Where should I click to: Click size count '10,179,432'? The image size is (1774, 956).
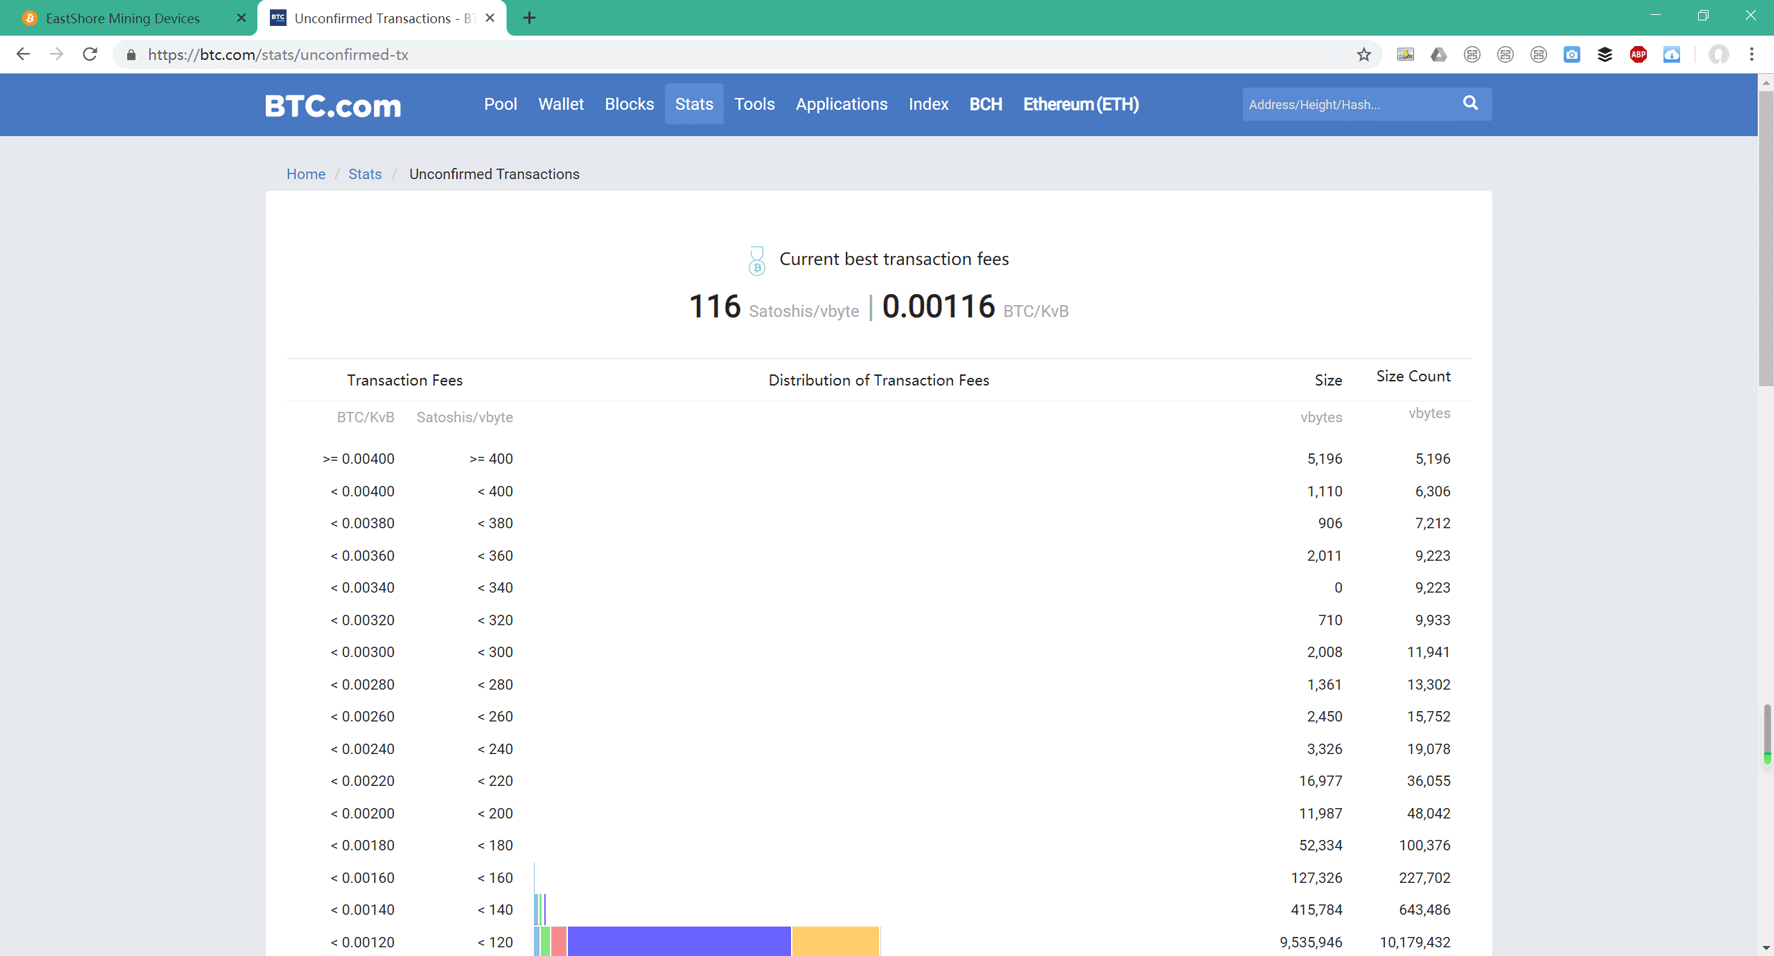(1415, 942)
